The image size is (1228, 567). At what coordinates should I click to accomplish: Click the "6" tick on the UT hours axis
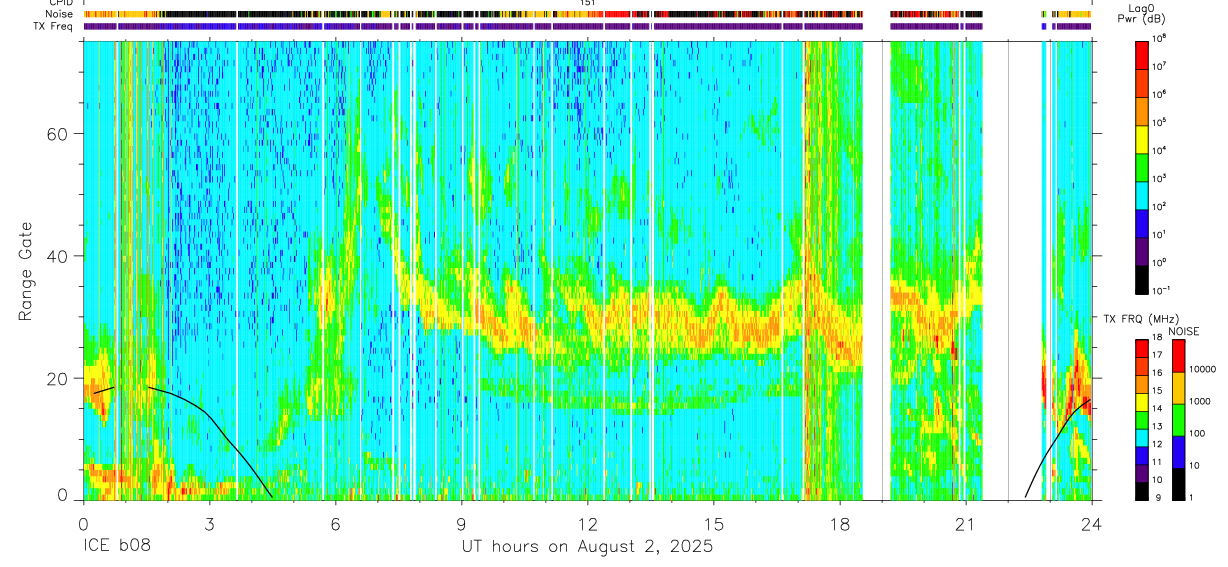coord(335,523)
